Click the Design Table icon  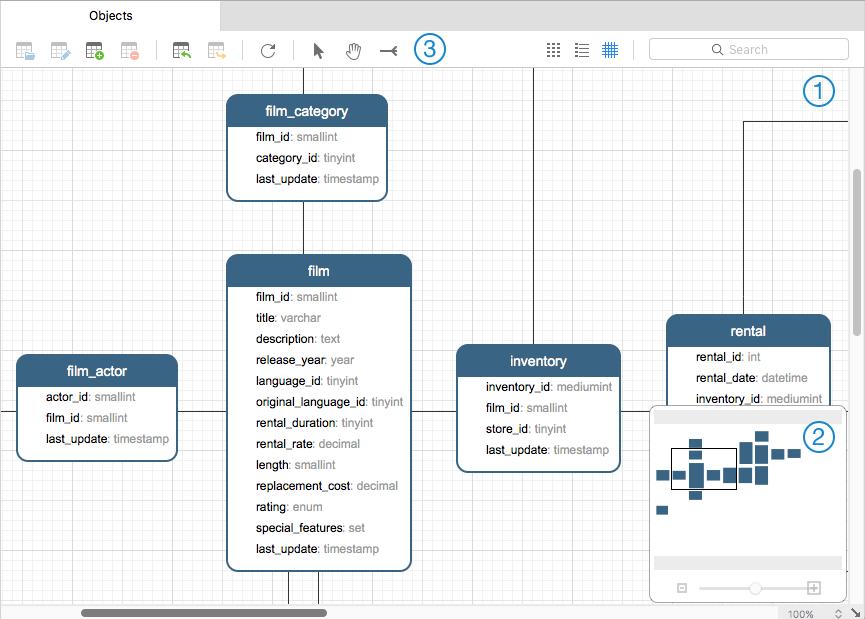(x=60, y=51)
